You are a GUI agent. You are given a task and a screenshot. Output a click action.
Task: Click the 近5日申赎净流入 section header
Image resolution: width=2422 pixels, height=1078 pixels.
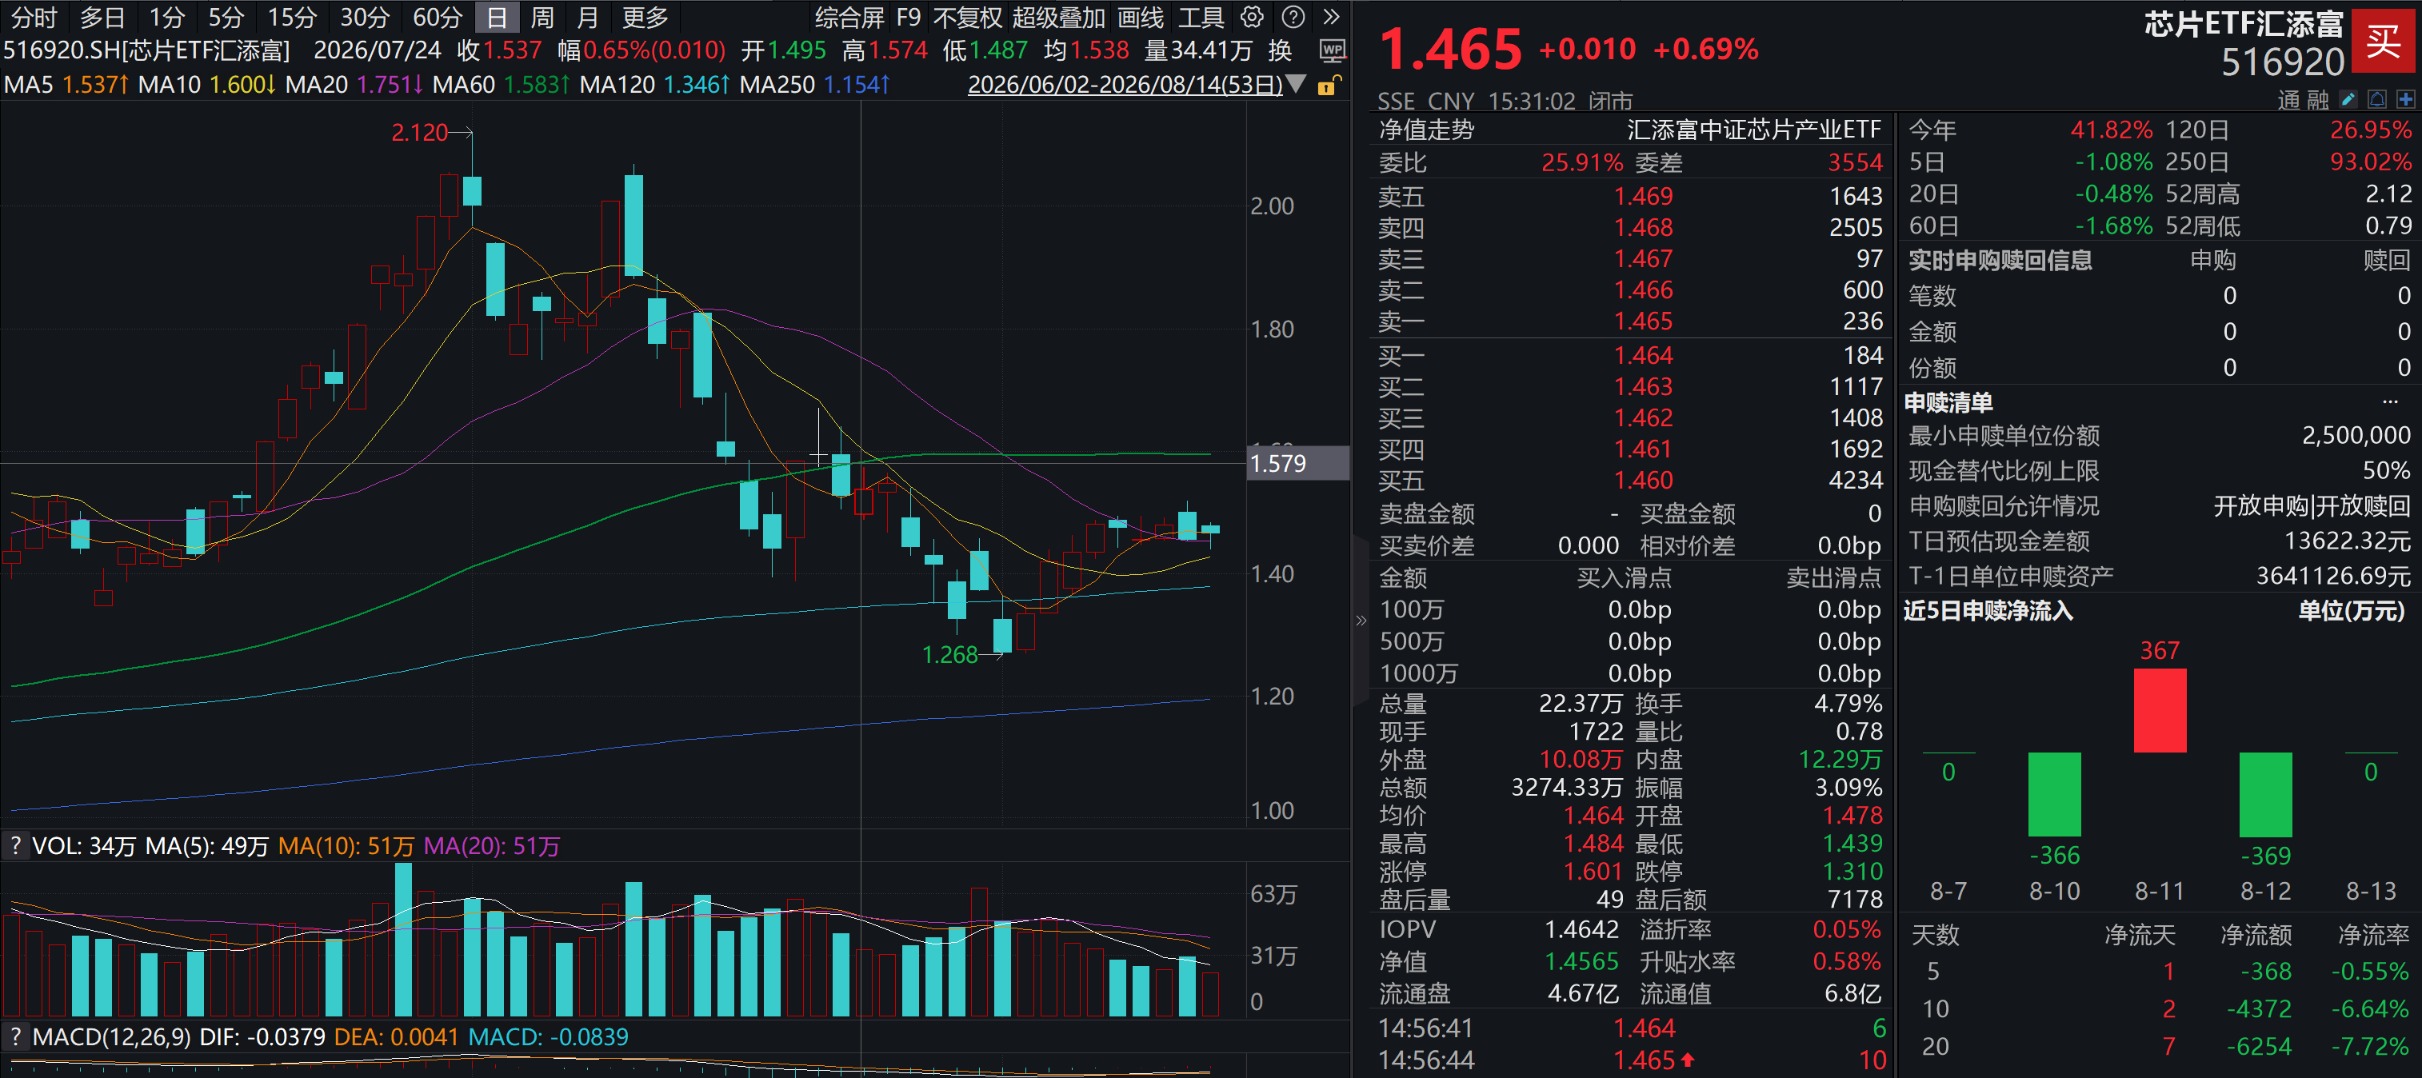(x=1988, y=610)
